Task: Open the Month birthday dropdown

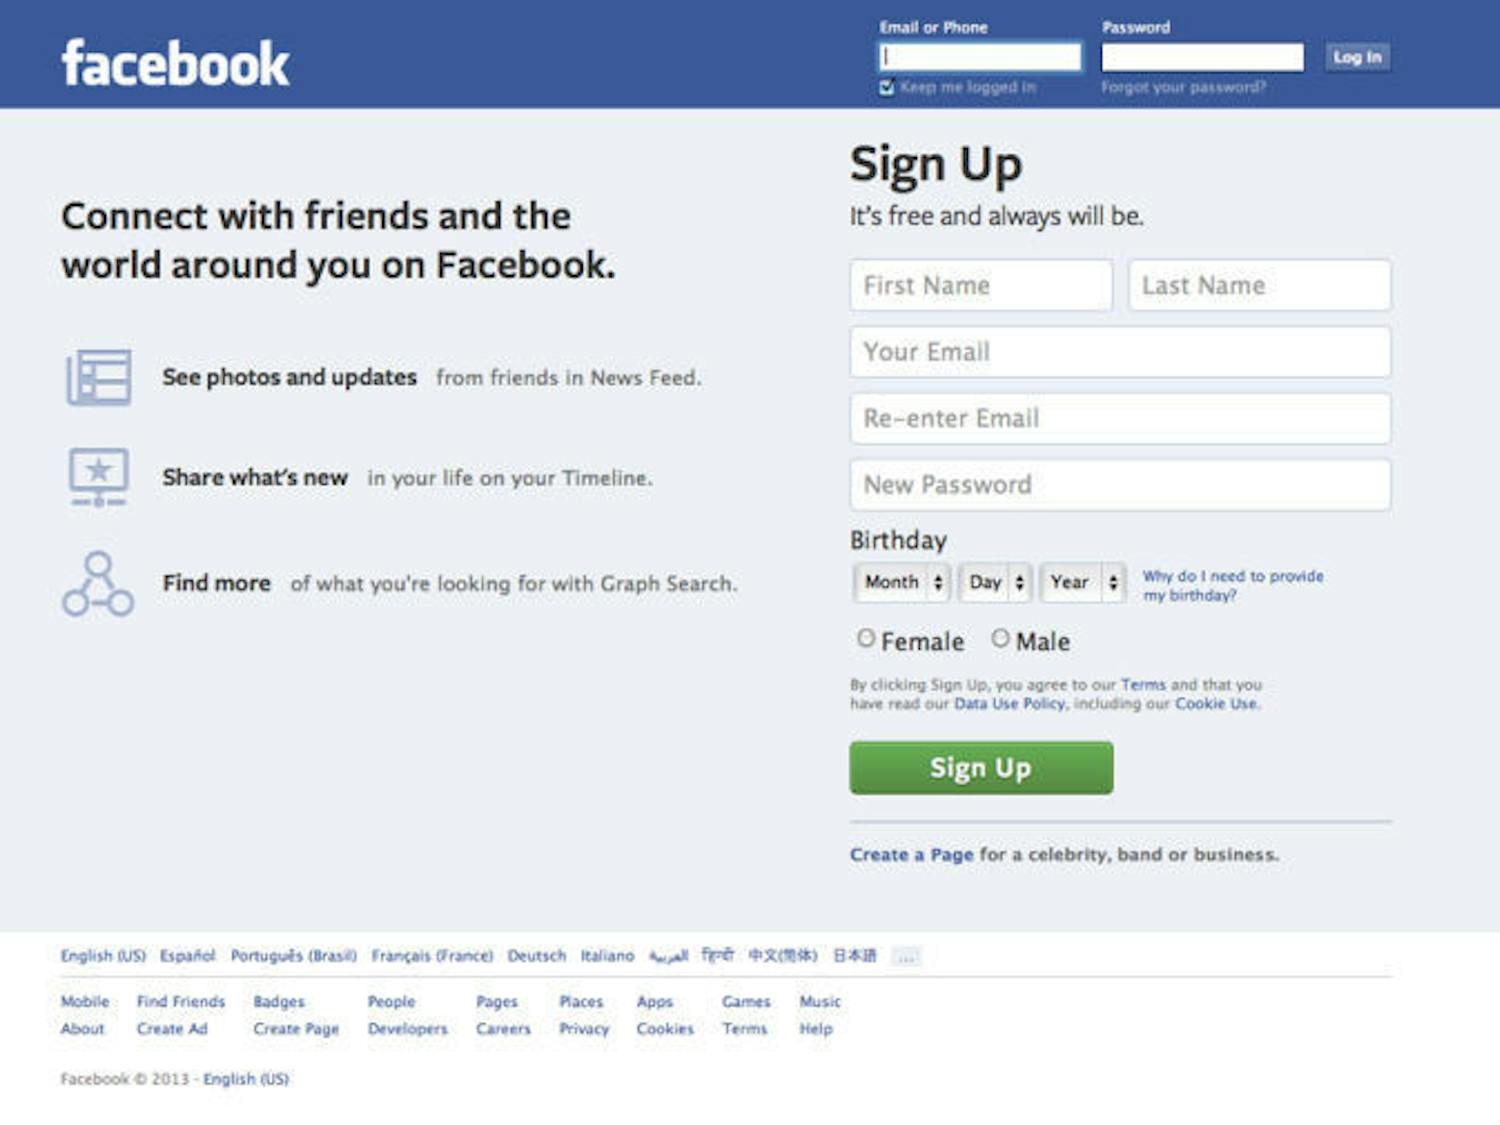Action: click(900, 582)
